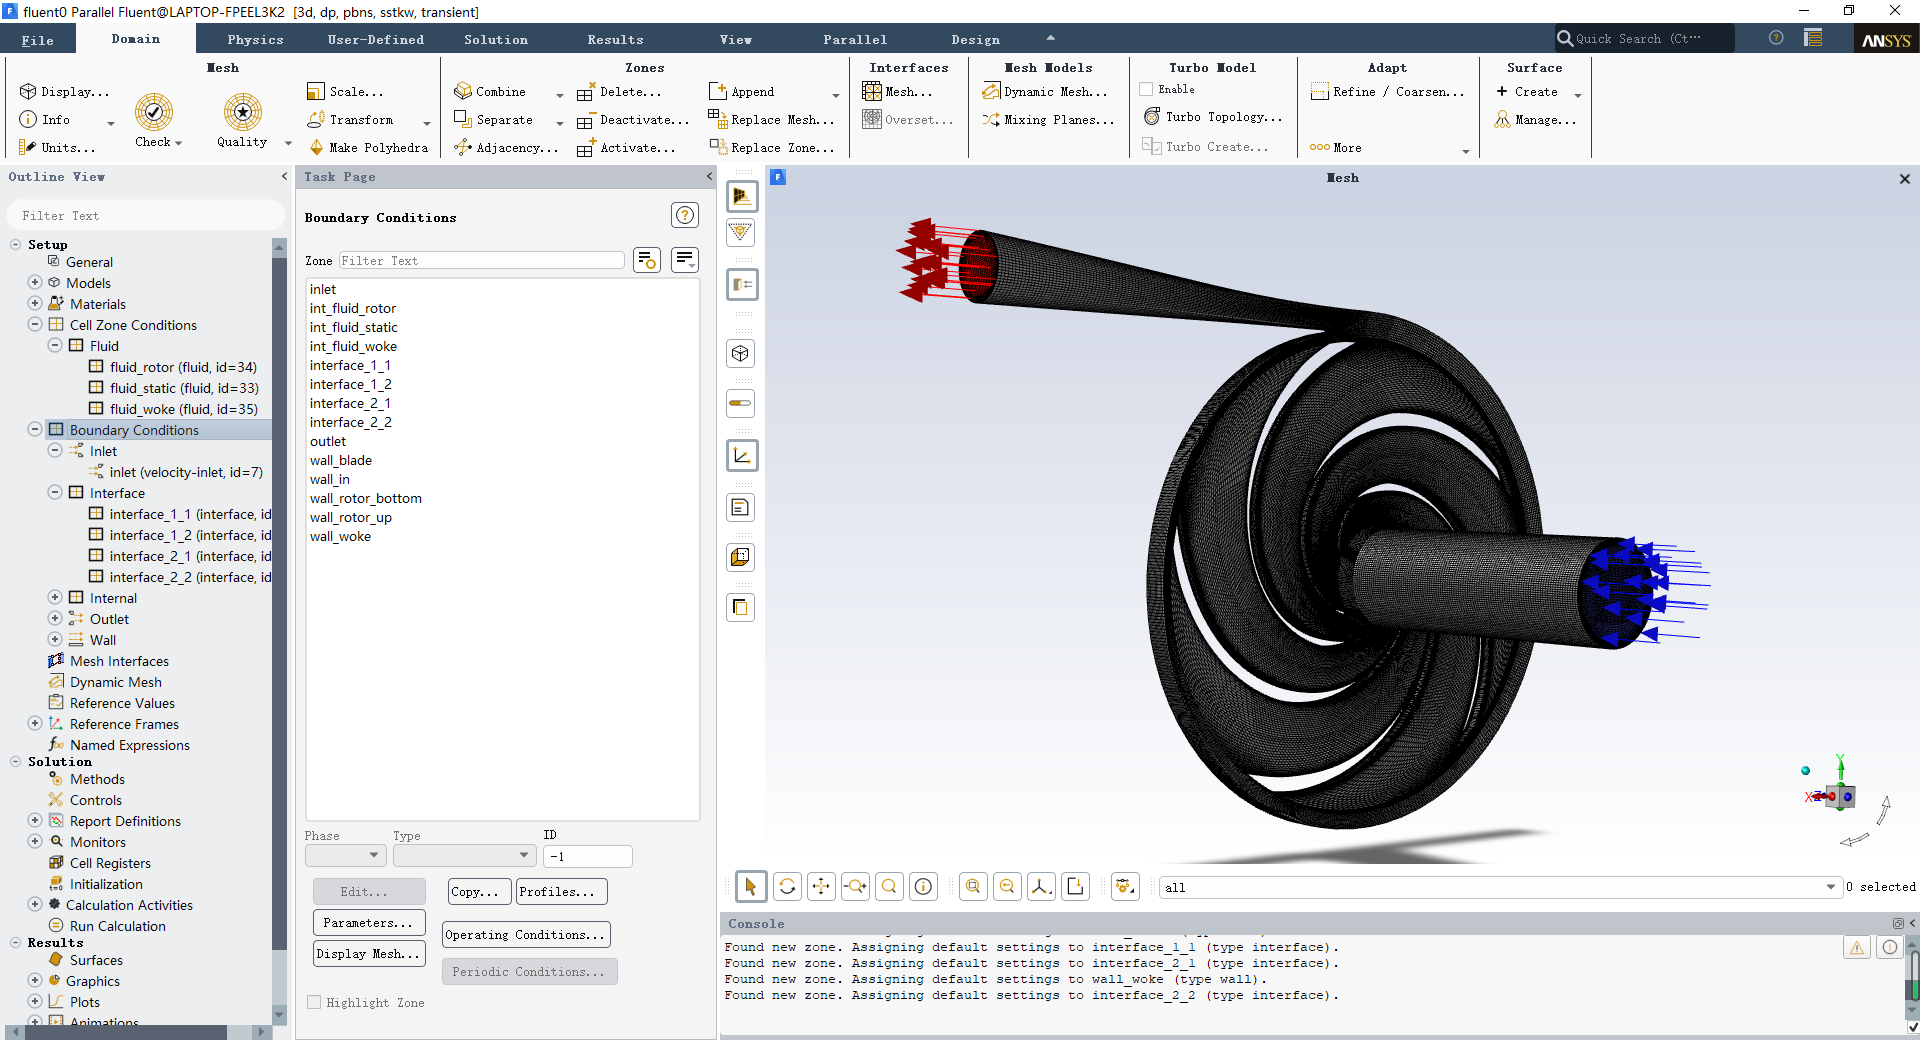The height and width of the screenshot is (1040, 1920).
Task: Click the Operating Conditions button
Action: click(526, 935)
